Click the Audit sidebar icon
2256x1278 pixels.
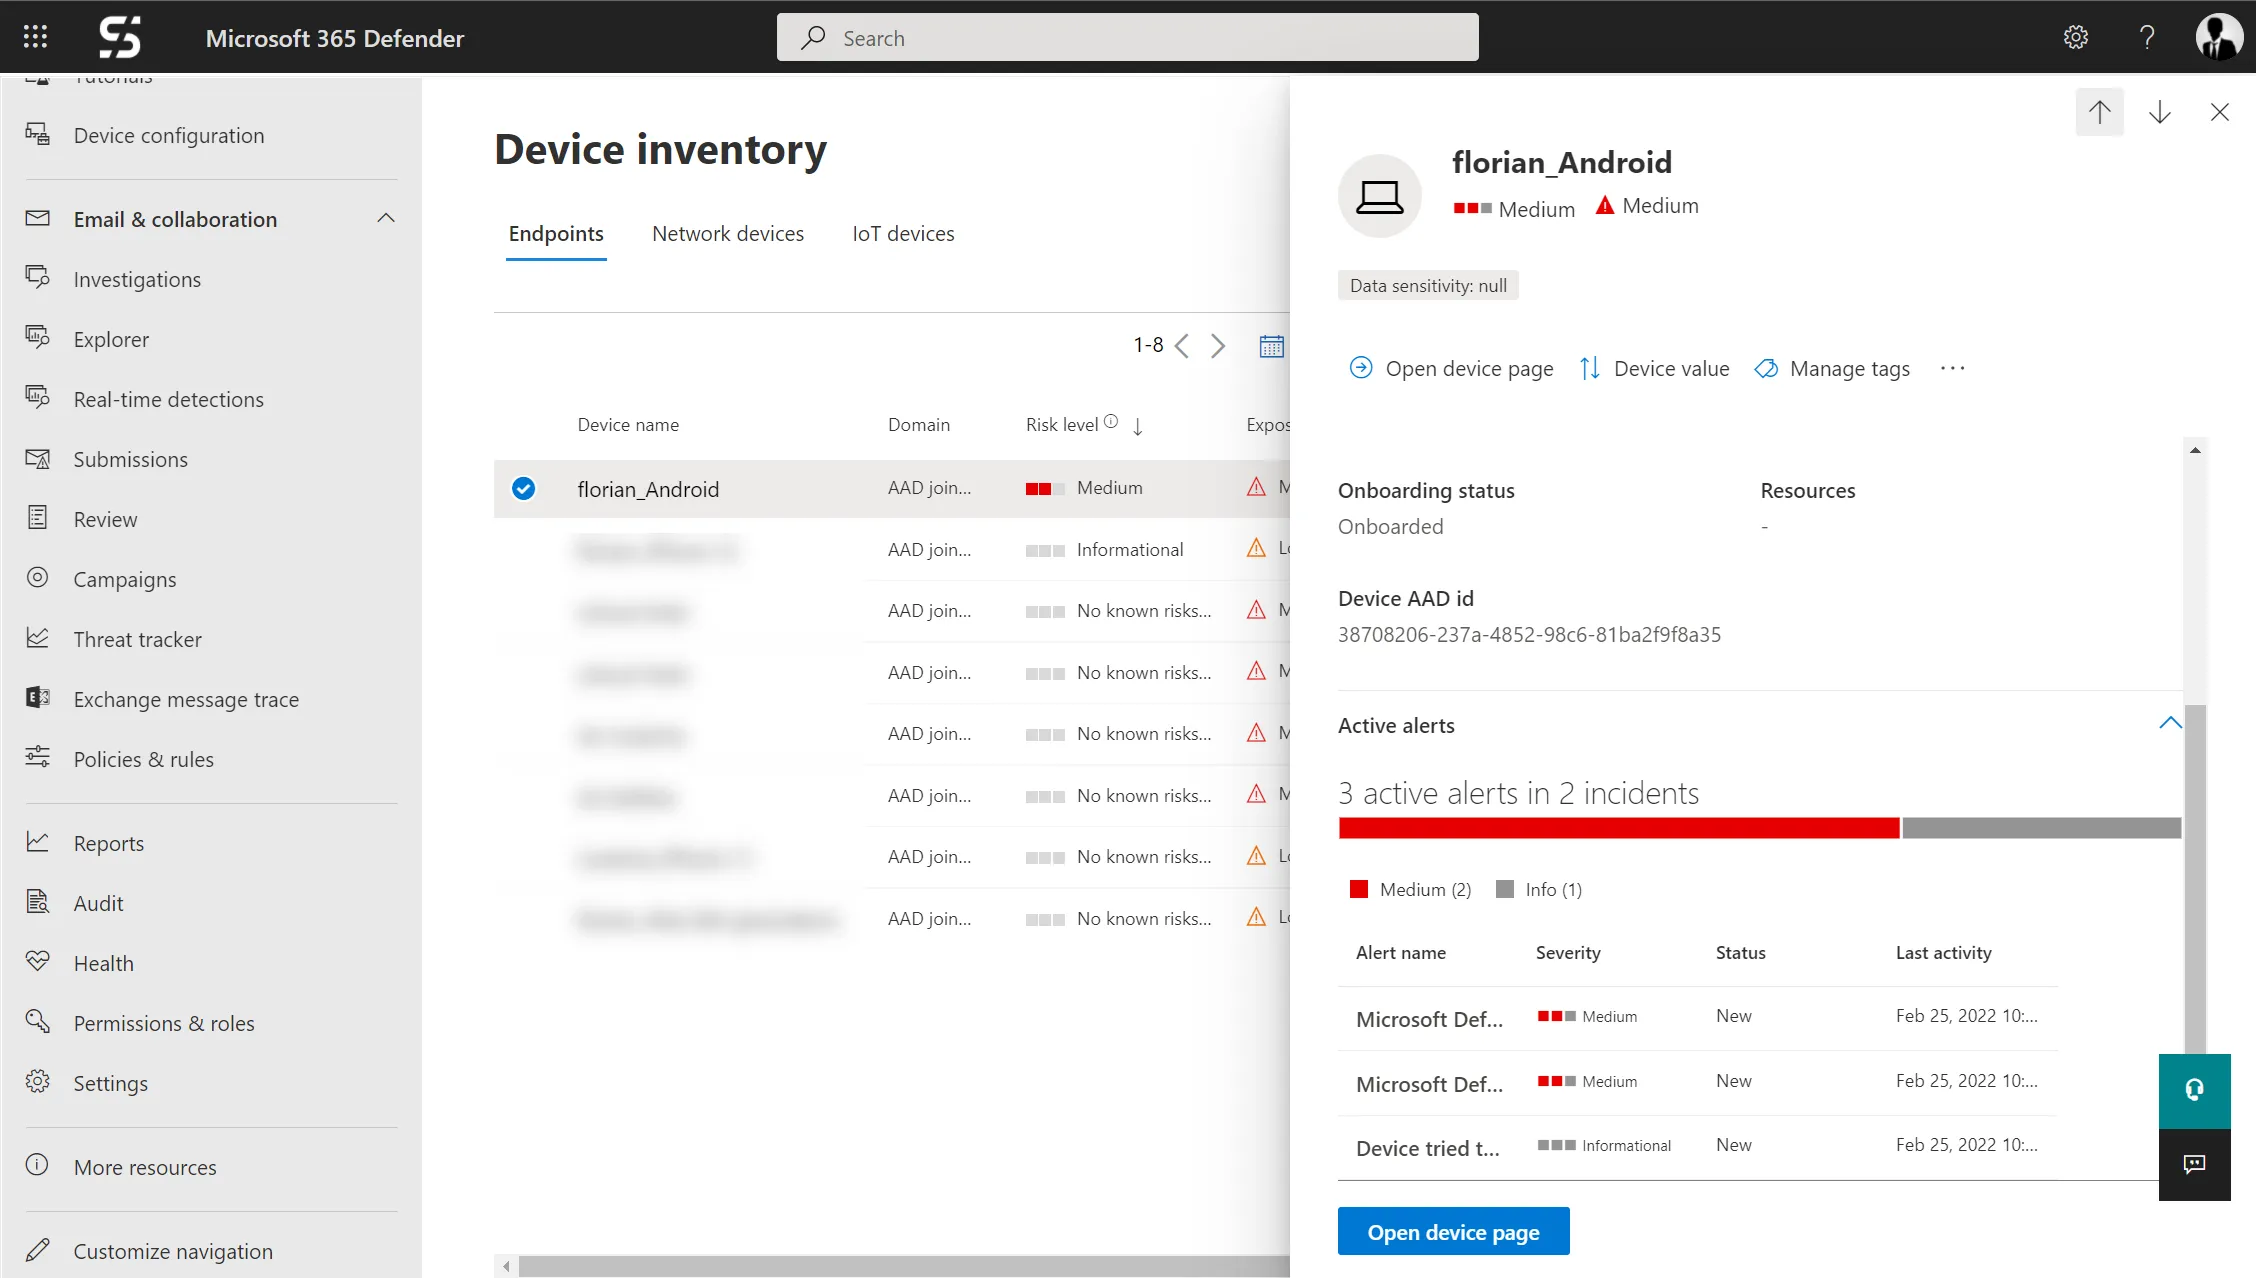(x=38, y=902)
